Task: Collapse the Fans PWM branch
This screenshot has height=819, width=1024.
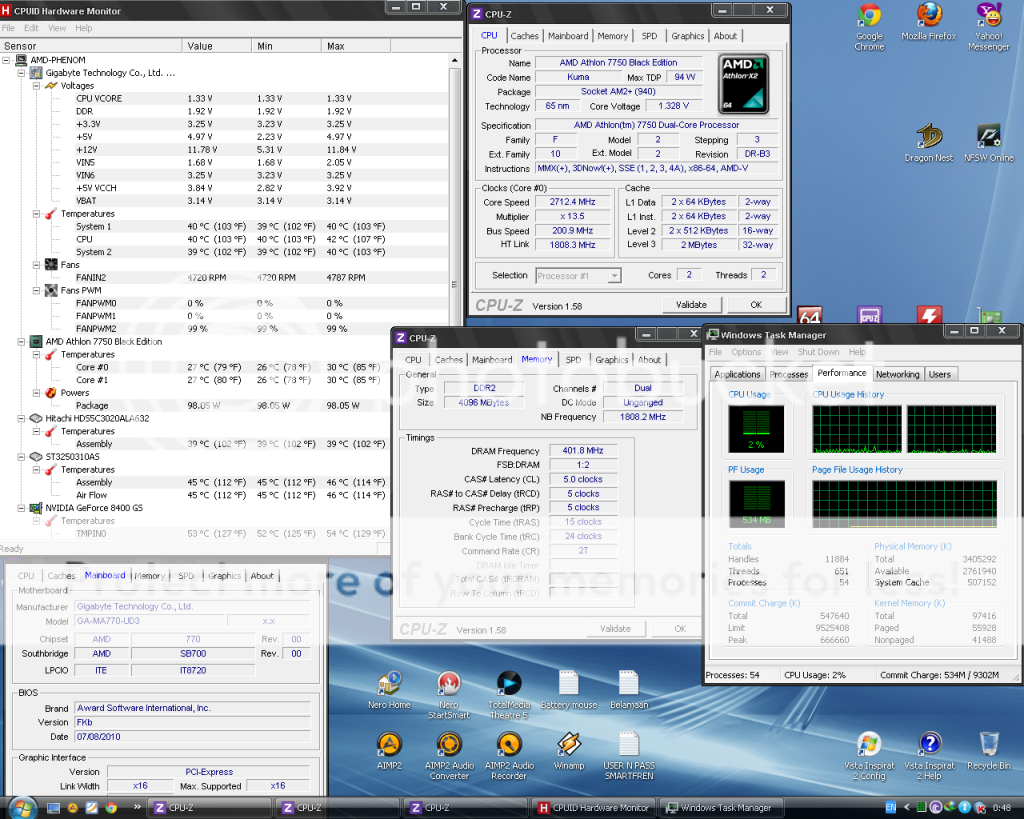Action: point(37,291)
